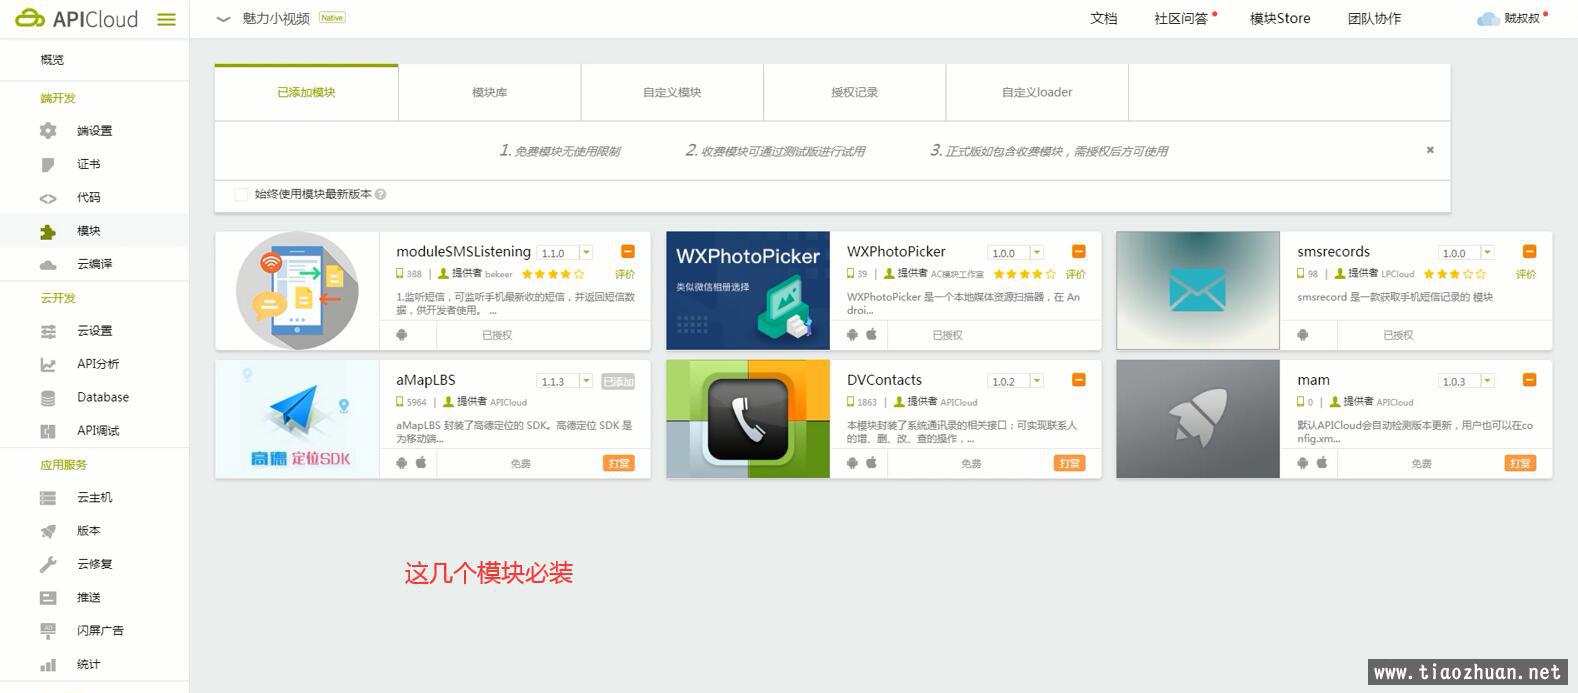Viewport: 1578px width, 693px height.
Task: Open the 云设置 sliders icon
Action: point(48,331)
